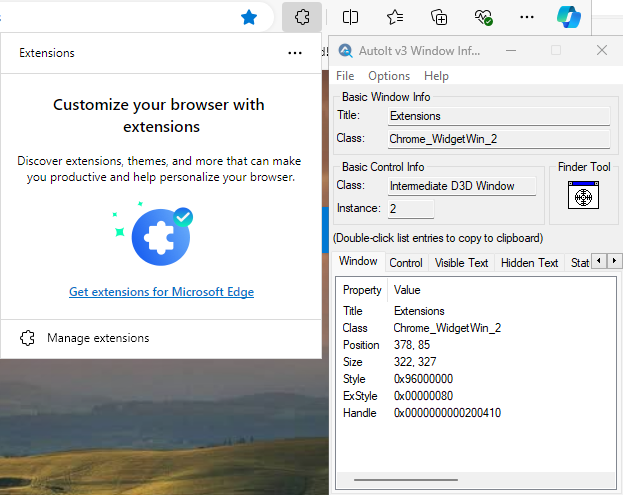Image resolution: width=623 pixels, height=495 pixels.
Task: Click the Extensions flyout header title
Action: tap(47, 53)
